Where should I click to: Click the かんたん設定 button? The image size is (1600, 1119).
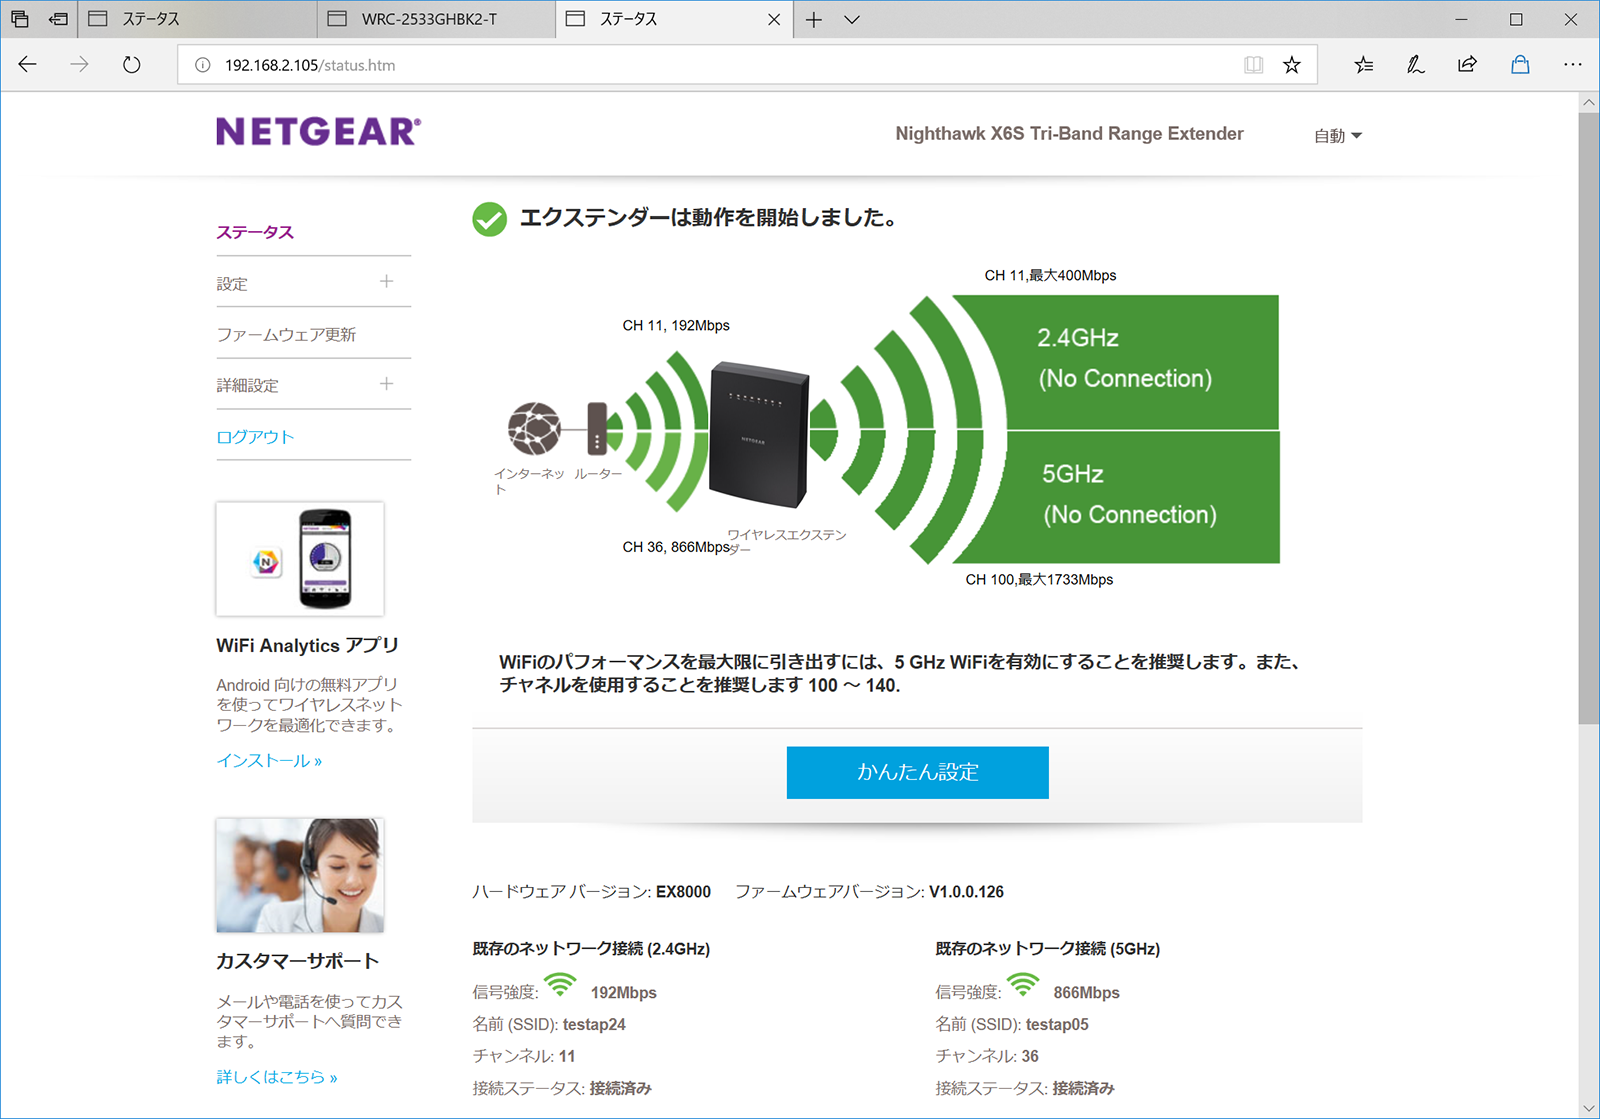[x=917, y=772]
